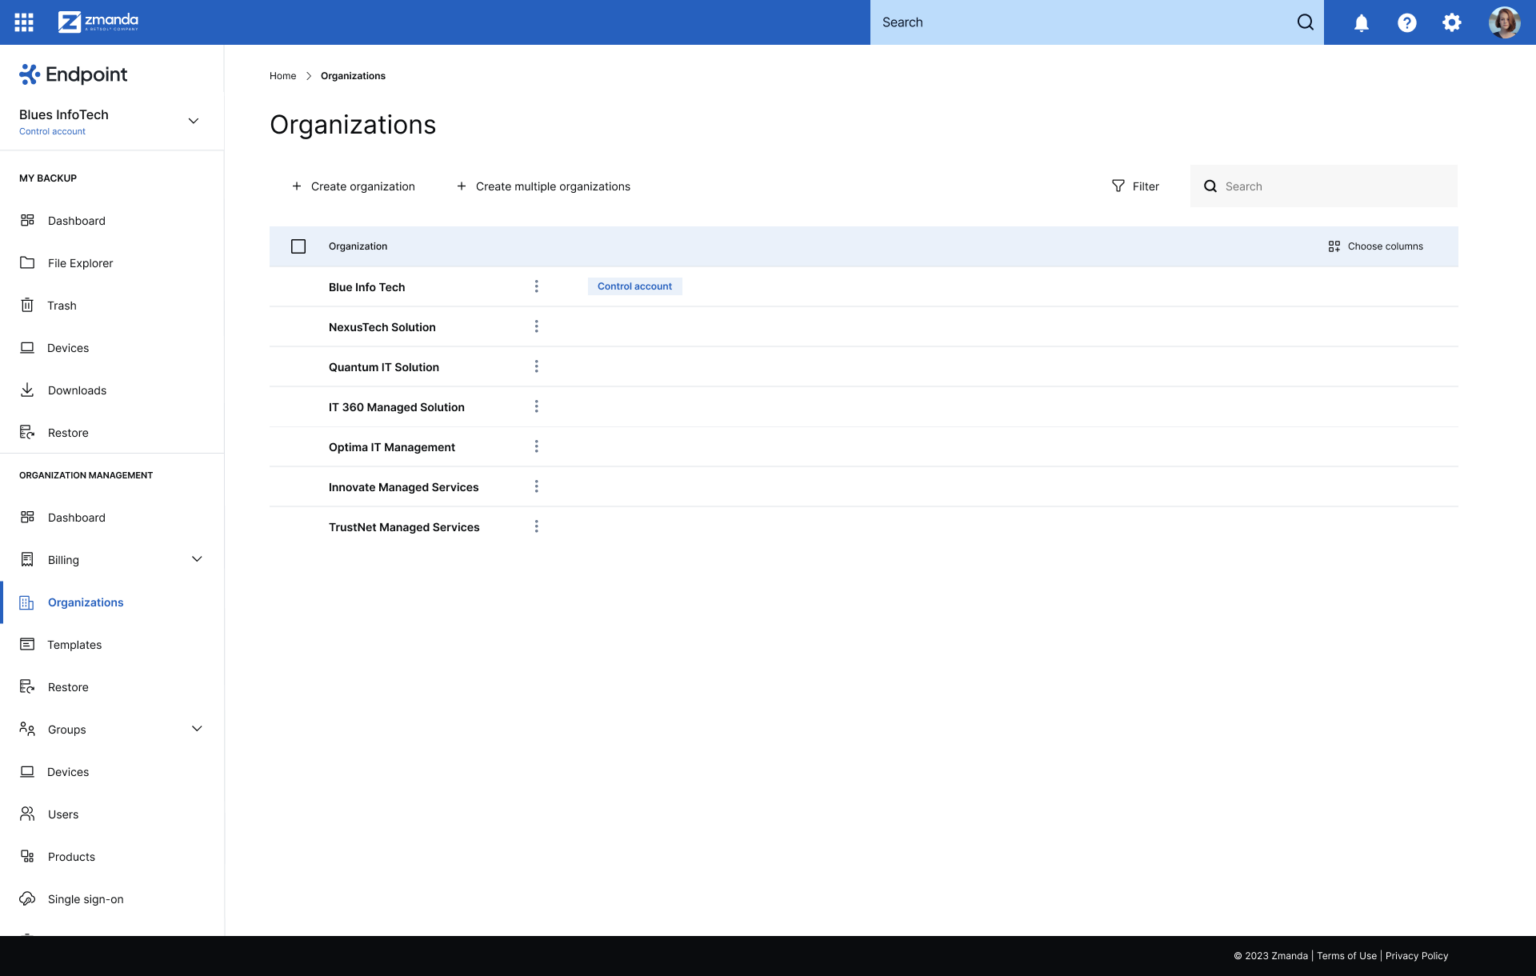1536x976 pixels.
Task: Expand the Blues InfoTech account switcher
Action: tap(193, 120)
